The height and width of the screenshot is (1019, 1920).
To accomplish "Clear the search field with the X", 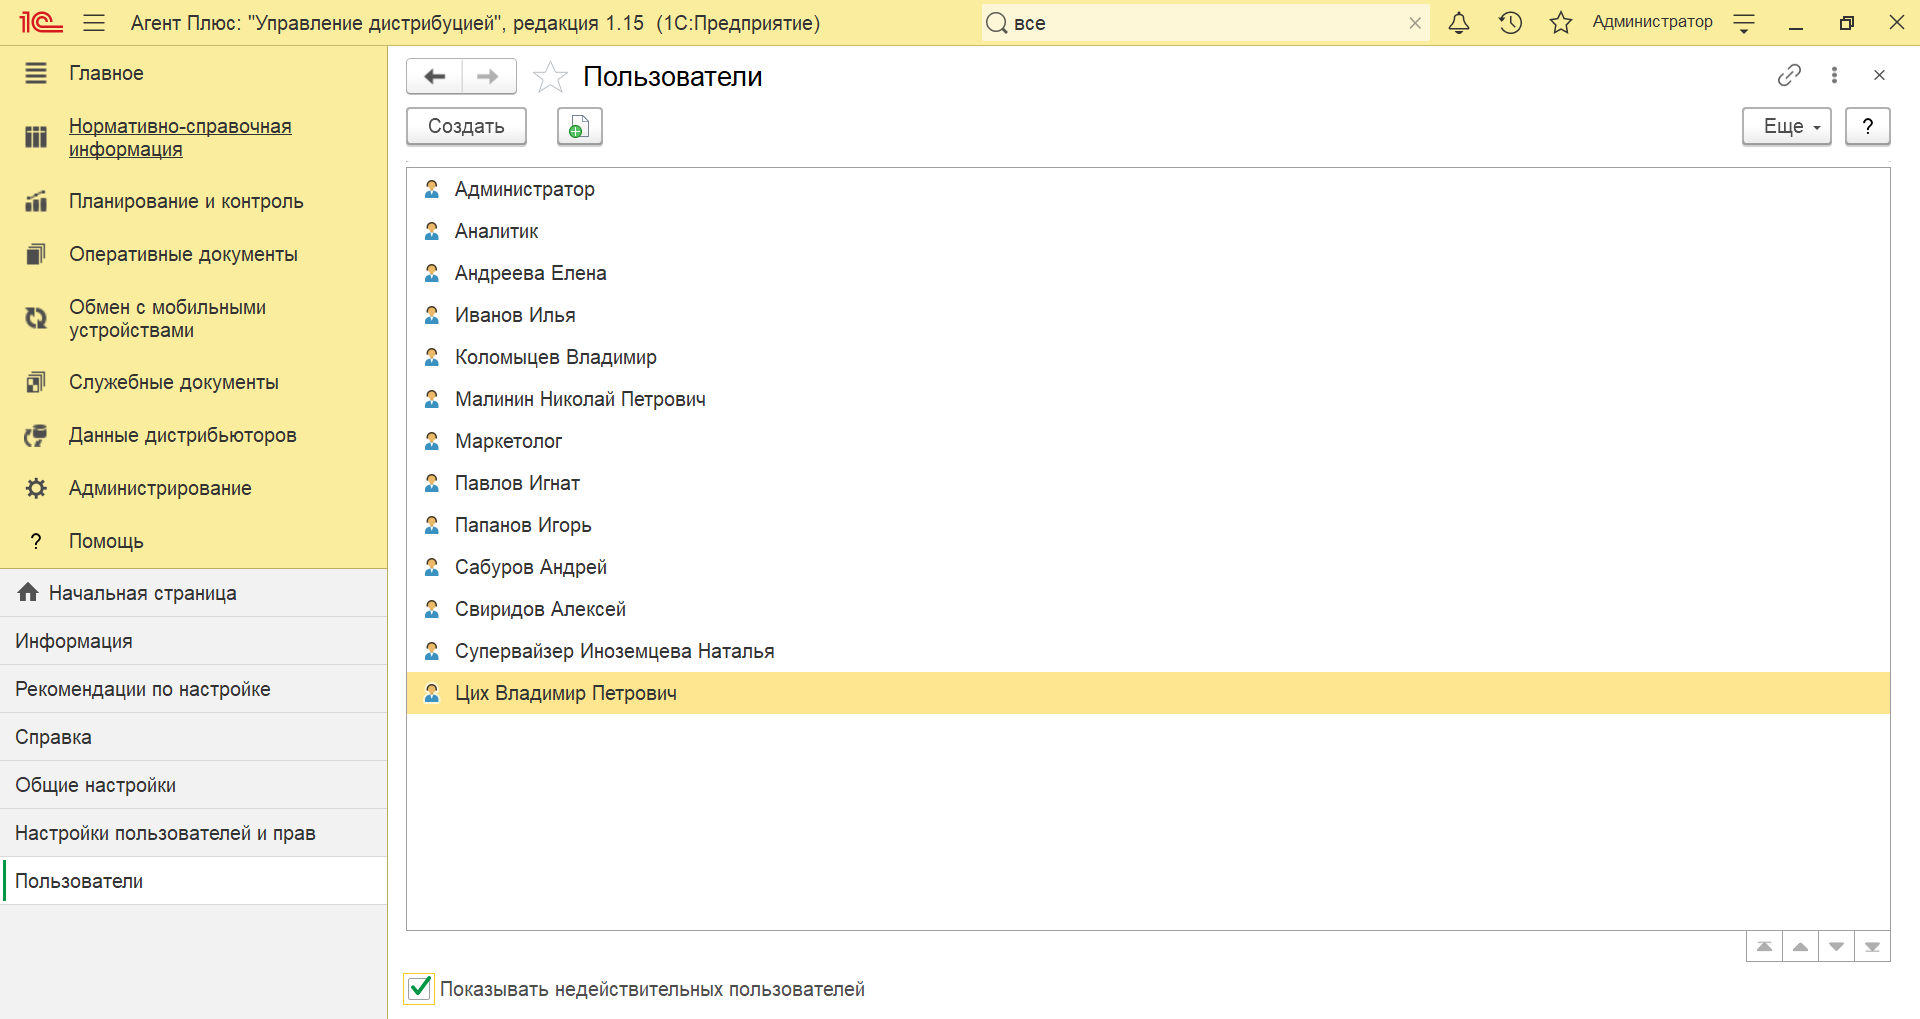I will point(1415,23).
